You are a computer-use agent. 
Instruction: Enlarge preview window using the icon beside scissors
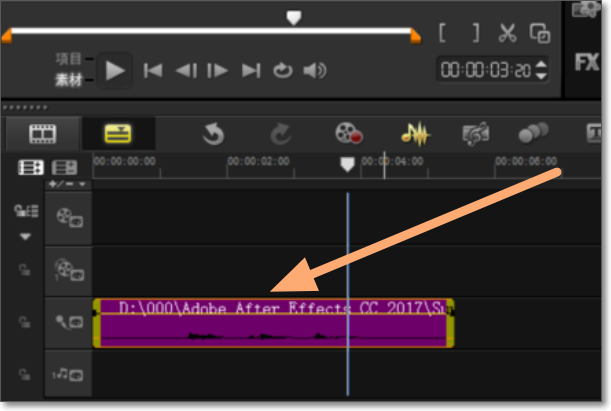(x=540, y=32)
